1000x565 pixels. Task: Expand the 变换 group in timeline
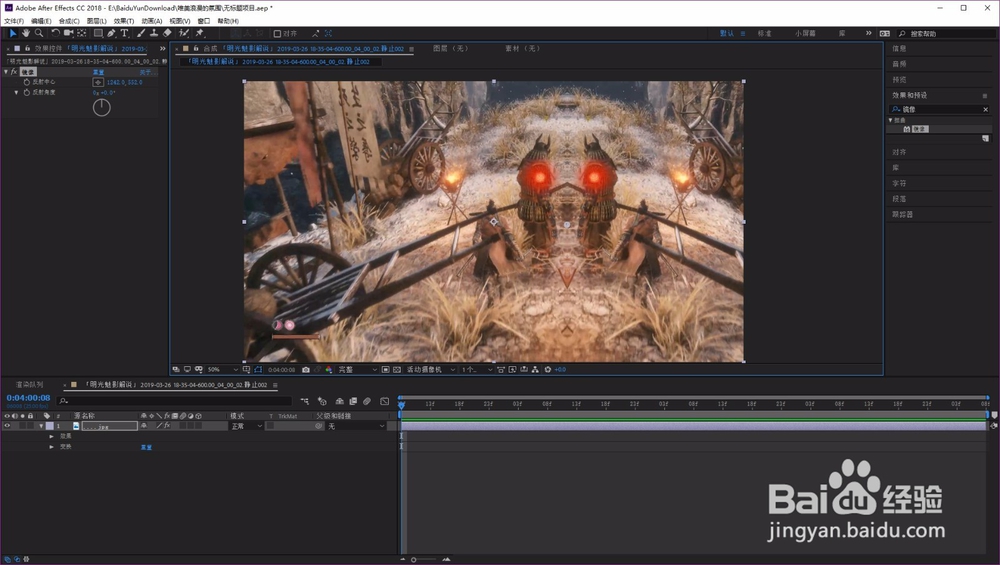(52, 447)
